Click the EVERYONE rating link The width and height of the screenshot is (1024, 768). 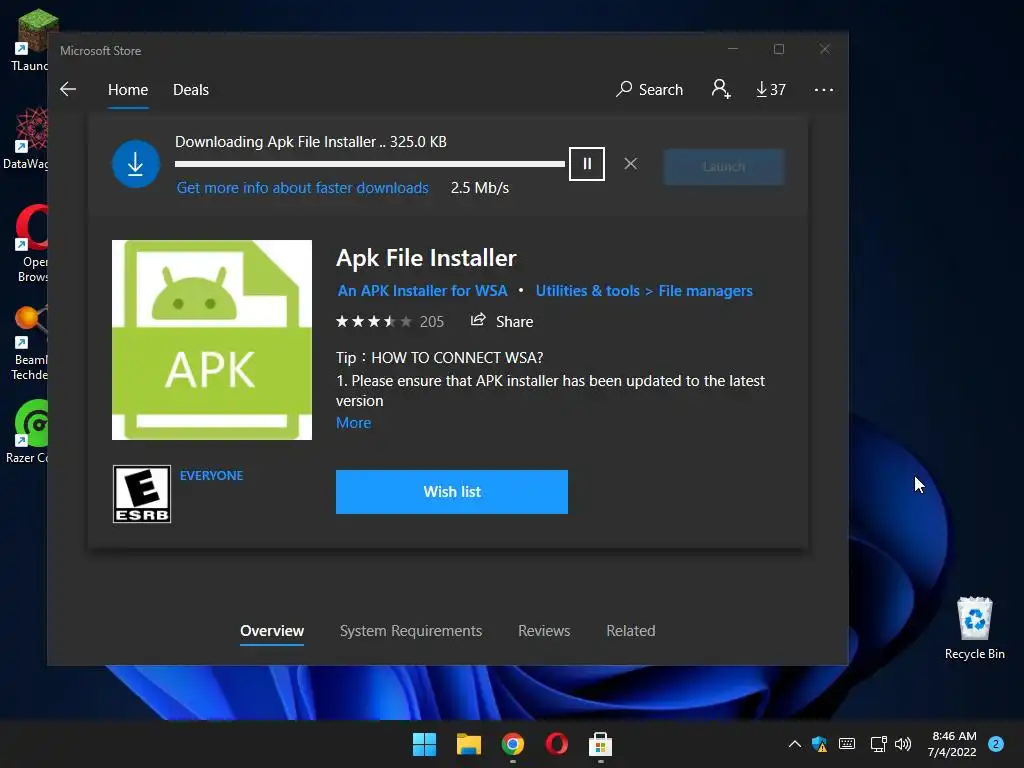(x=212, y=475)
